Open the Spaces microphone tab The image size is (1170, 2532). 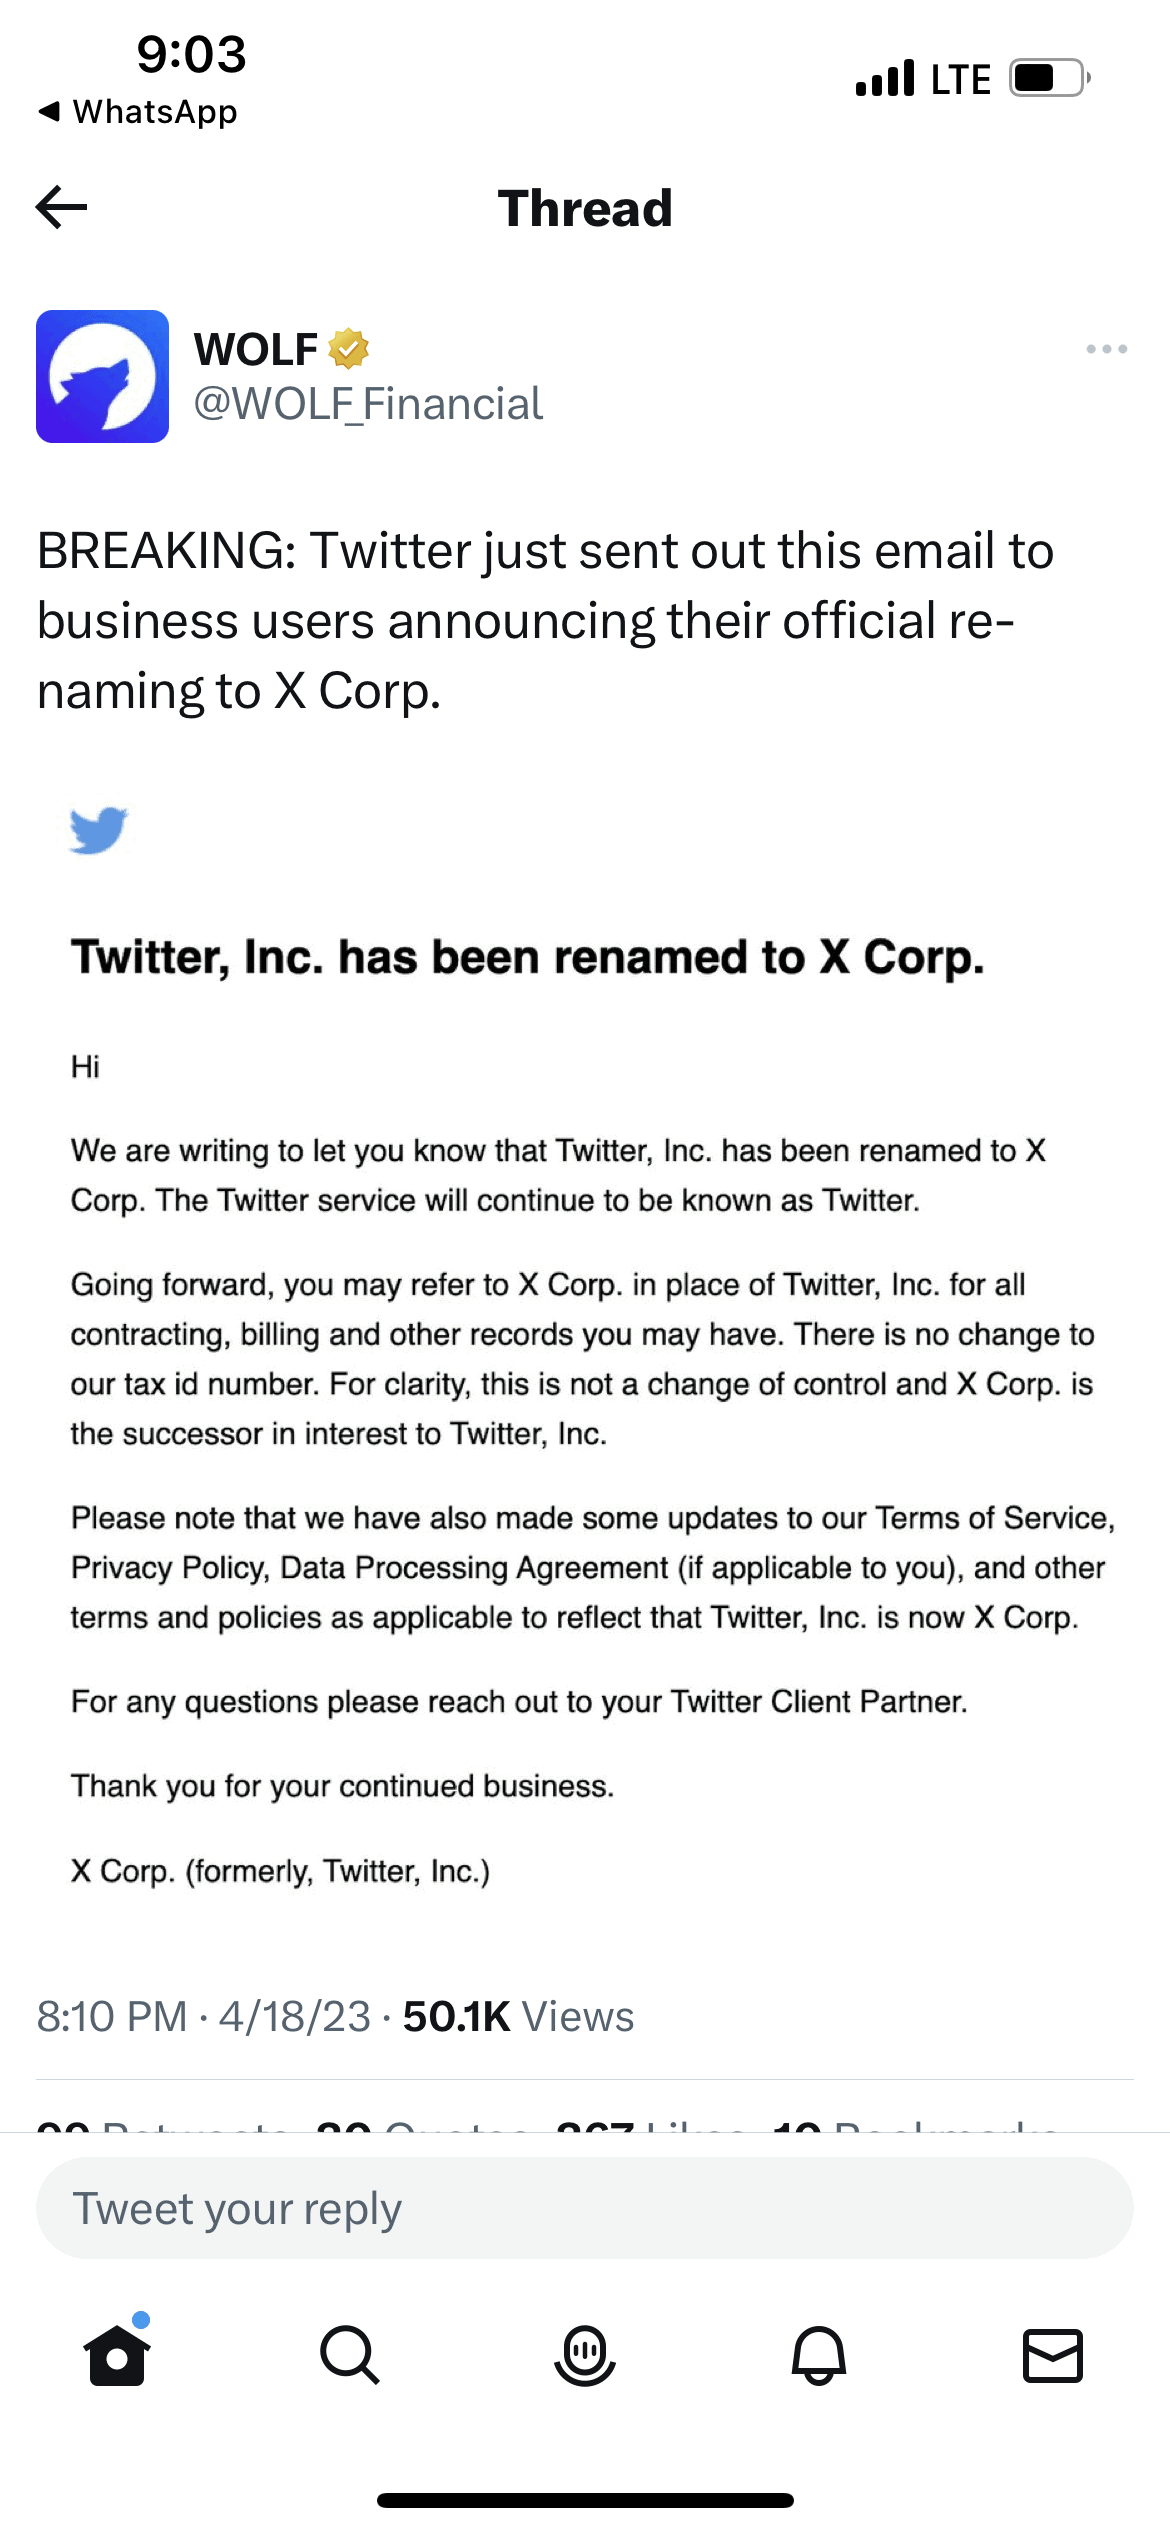[584, 2355]
